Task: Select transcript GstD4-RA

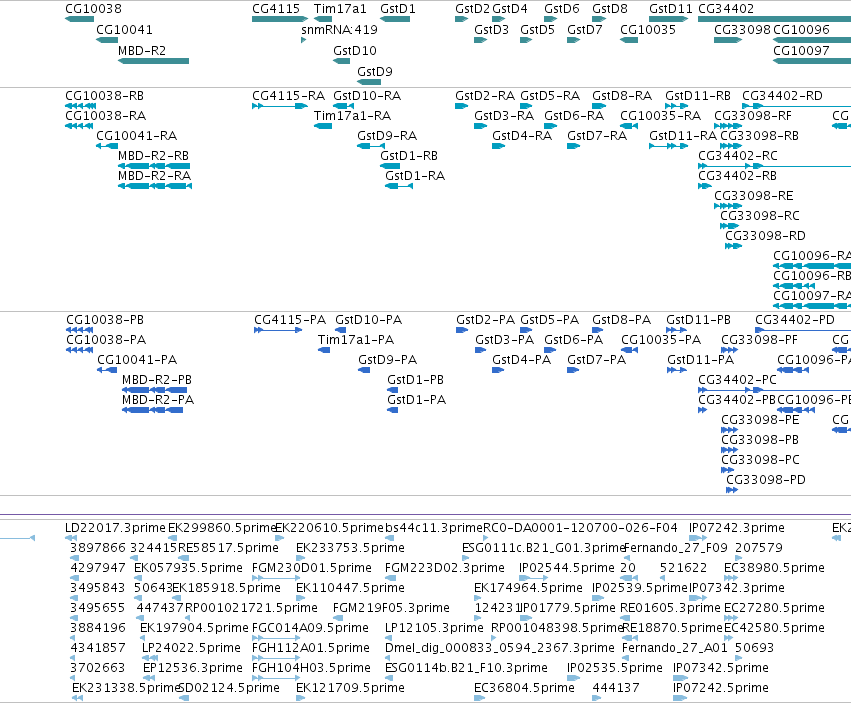Action: pyautogui.click(x=522, y=136)
